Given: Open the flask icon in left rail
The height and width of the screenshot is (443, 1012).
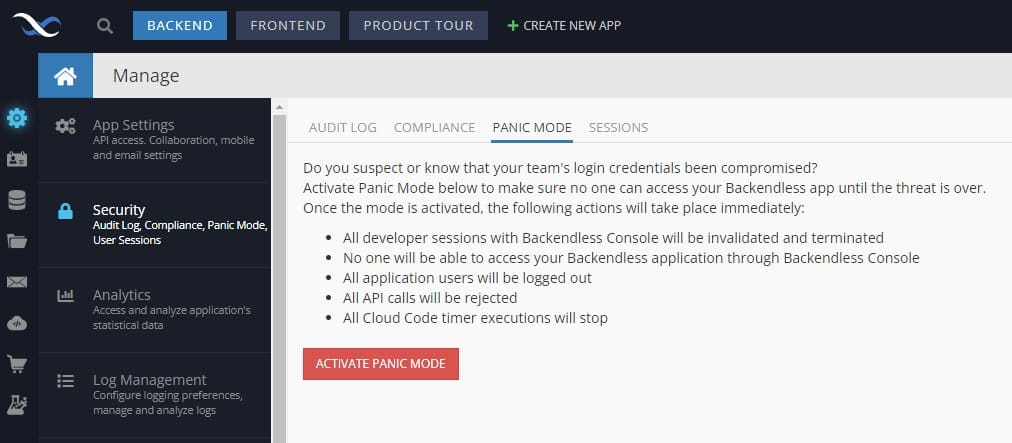Looking at the screenshot, I should point(17,405).
